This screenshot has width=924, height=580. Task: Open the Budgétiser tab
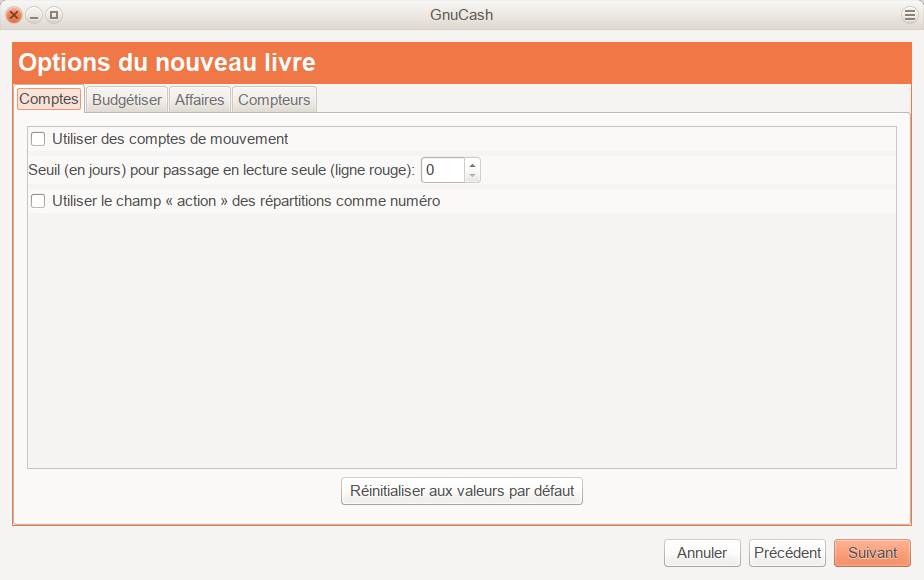click(127, 100)
